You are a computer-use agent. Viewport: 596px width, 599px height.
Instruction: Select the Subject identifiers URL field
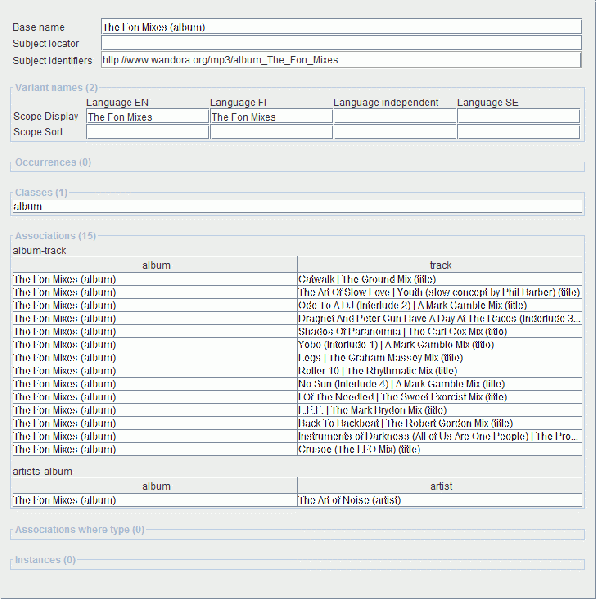341,60
